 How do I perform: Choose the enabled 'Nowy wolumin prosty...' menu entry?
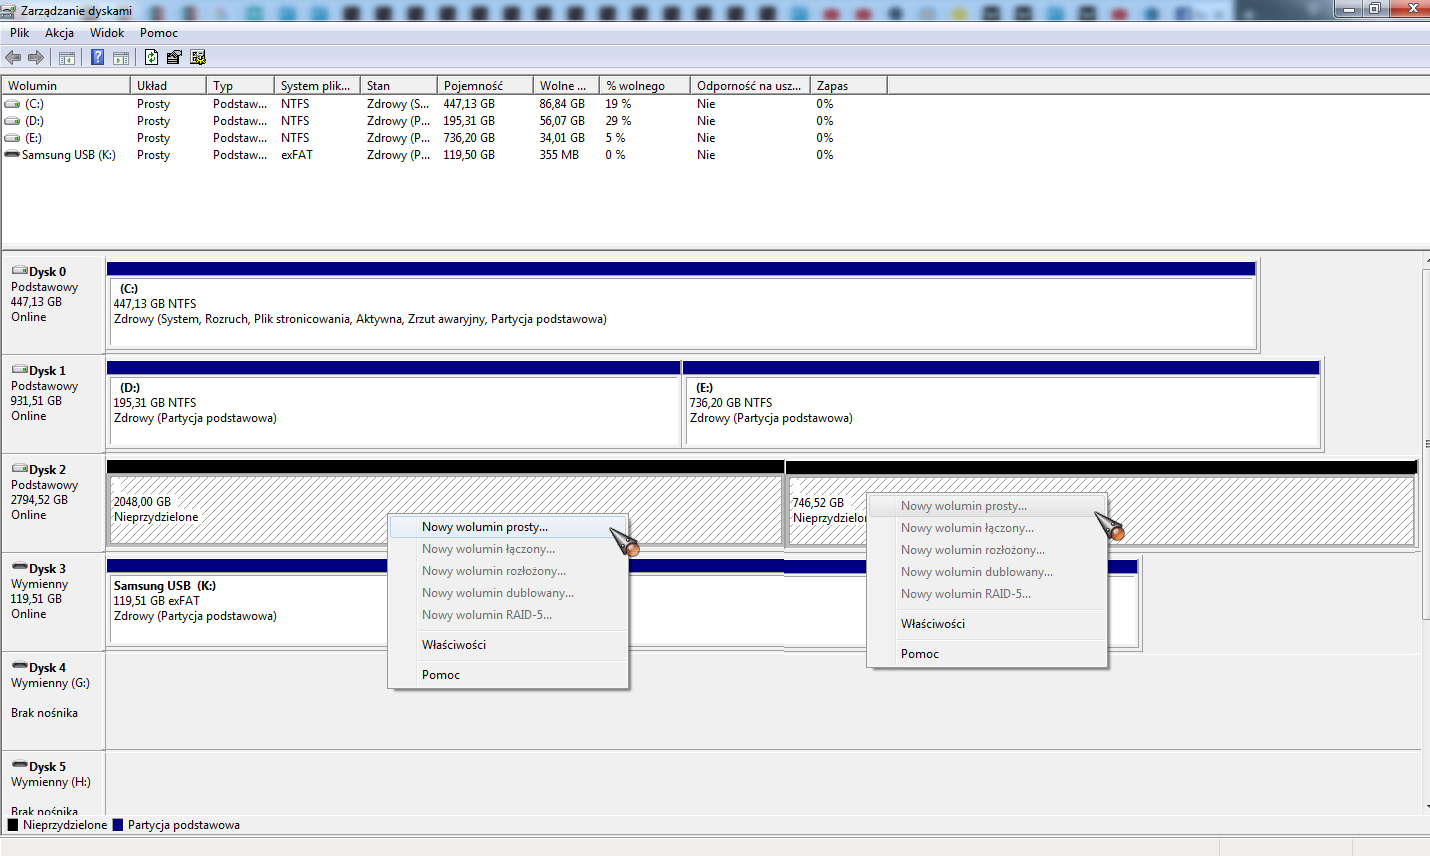(485, 527)
